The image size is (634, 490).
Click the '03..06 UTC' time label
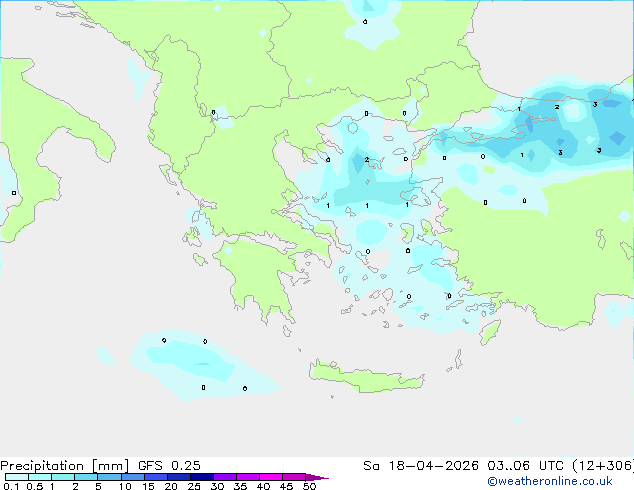point(525,466)
